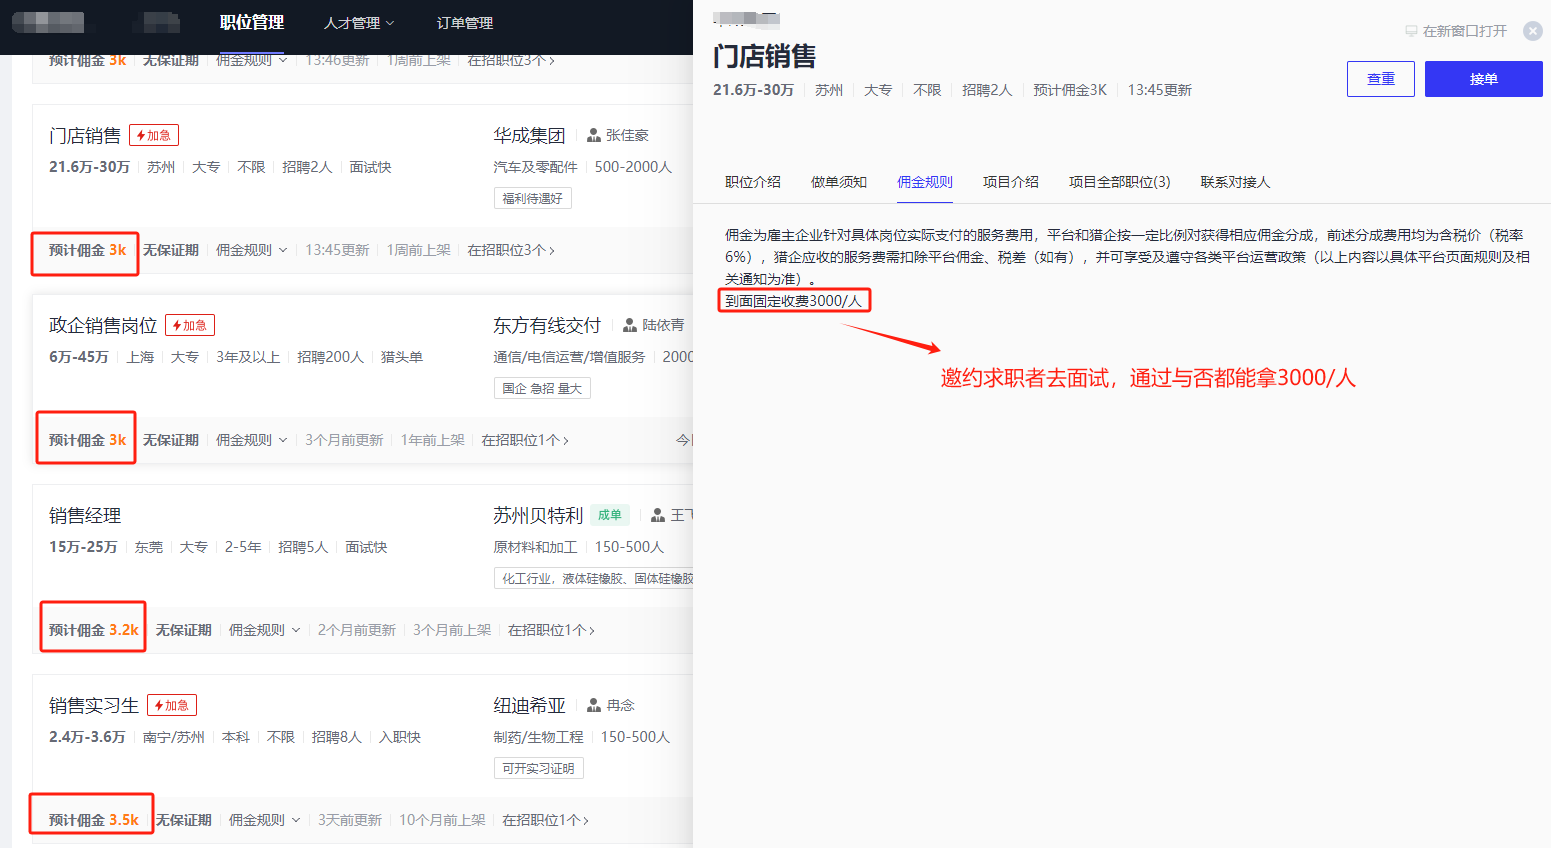
Task: Click the 加急 tag on 政企销售岗位 card
Action: (190, 325)
